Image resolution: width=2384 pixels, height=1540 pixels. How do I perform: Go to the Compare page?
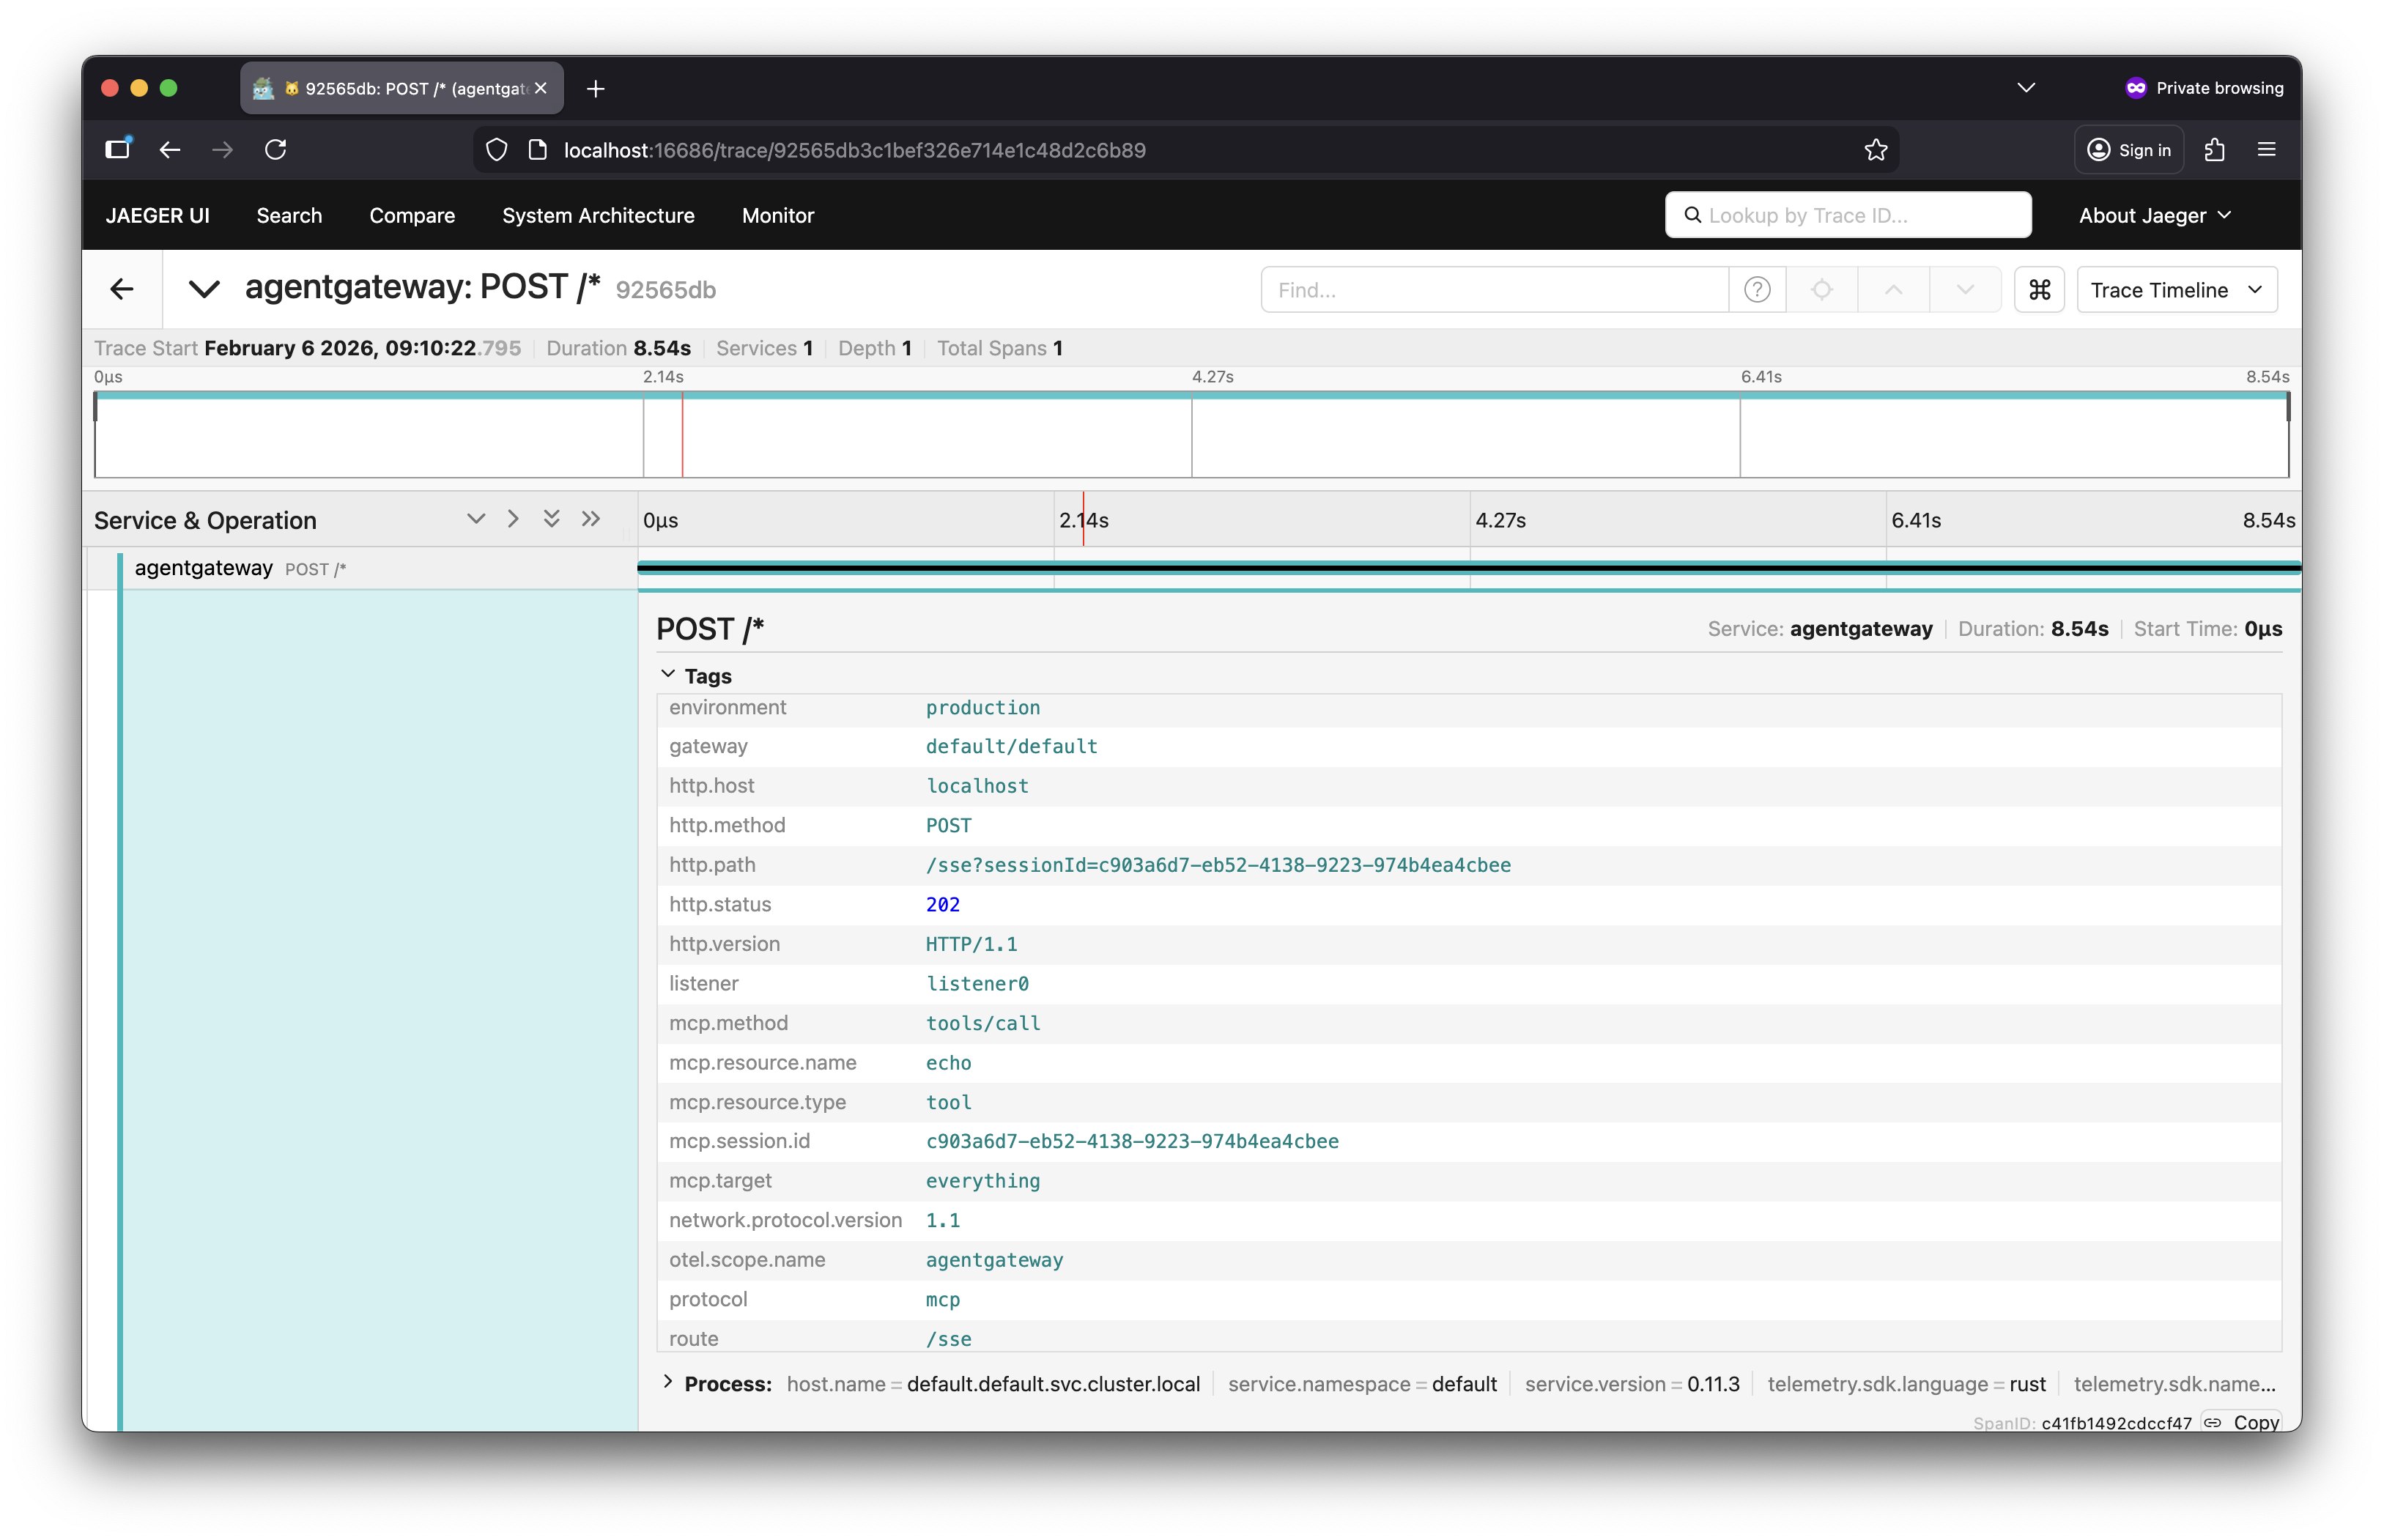pos(412,216)
